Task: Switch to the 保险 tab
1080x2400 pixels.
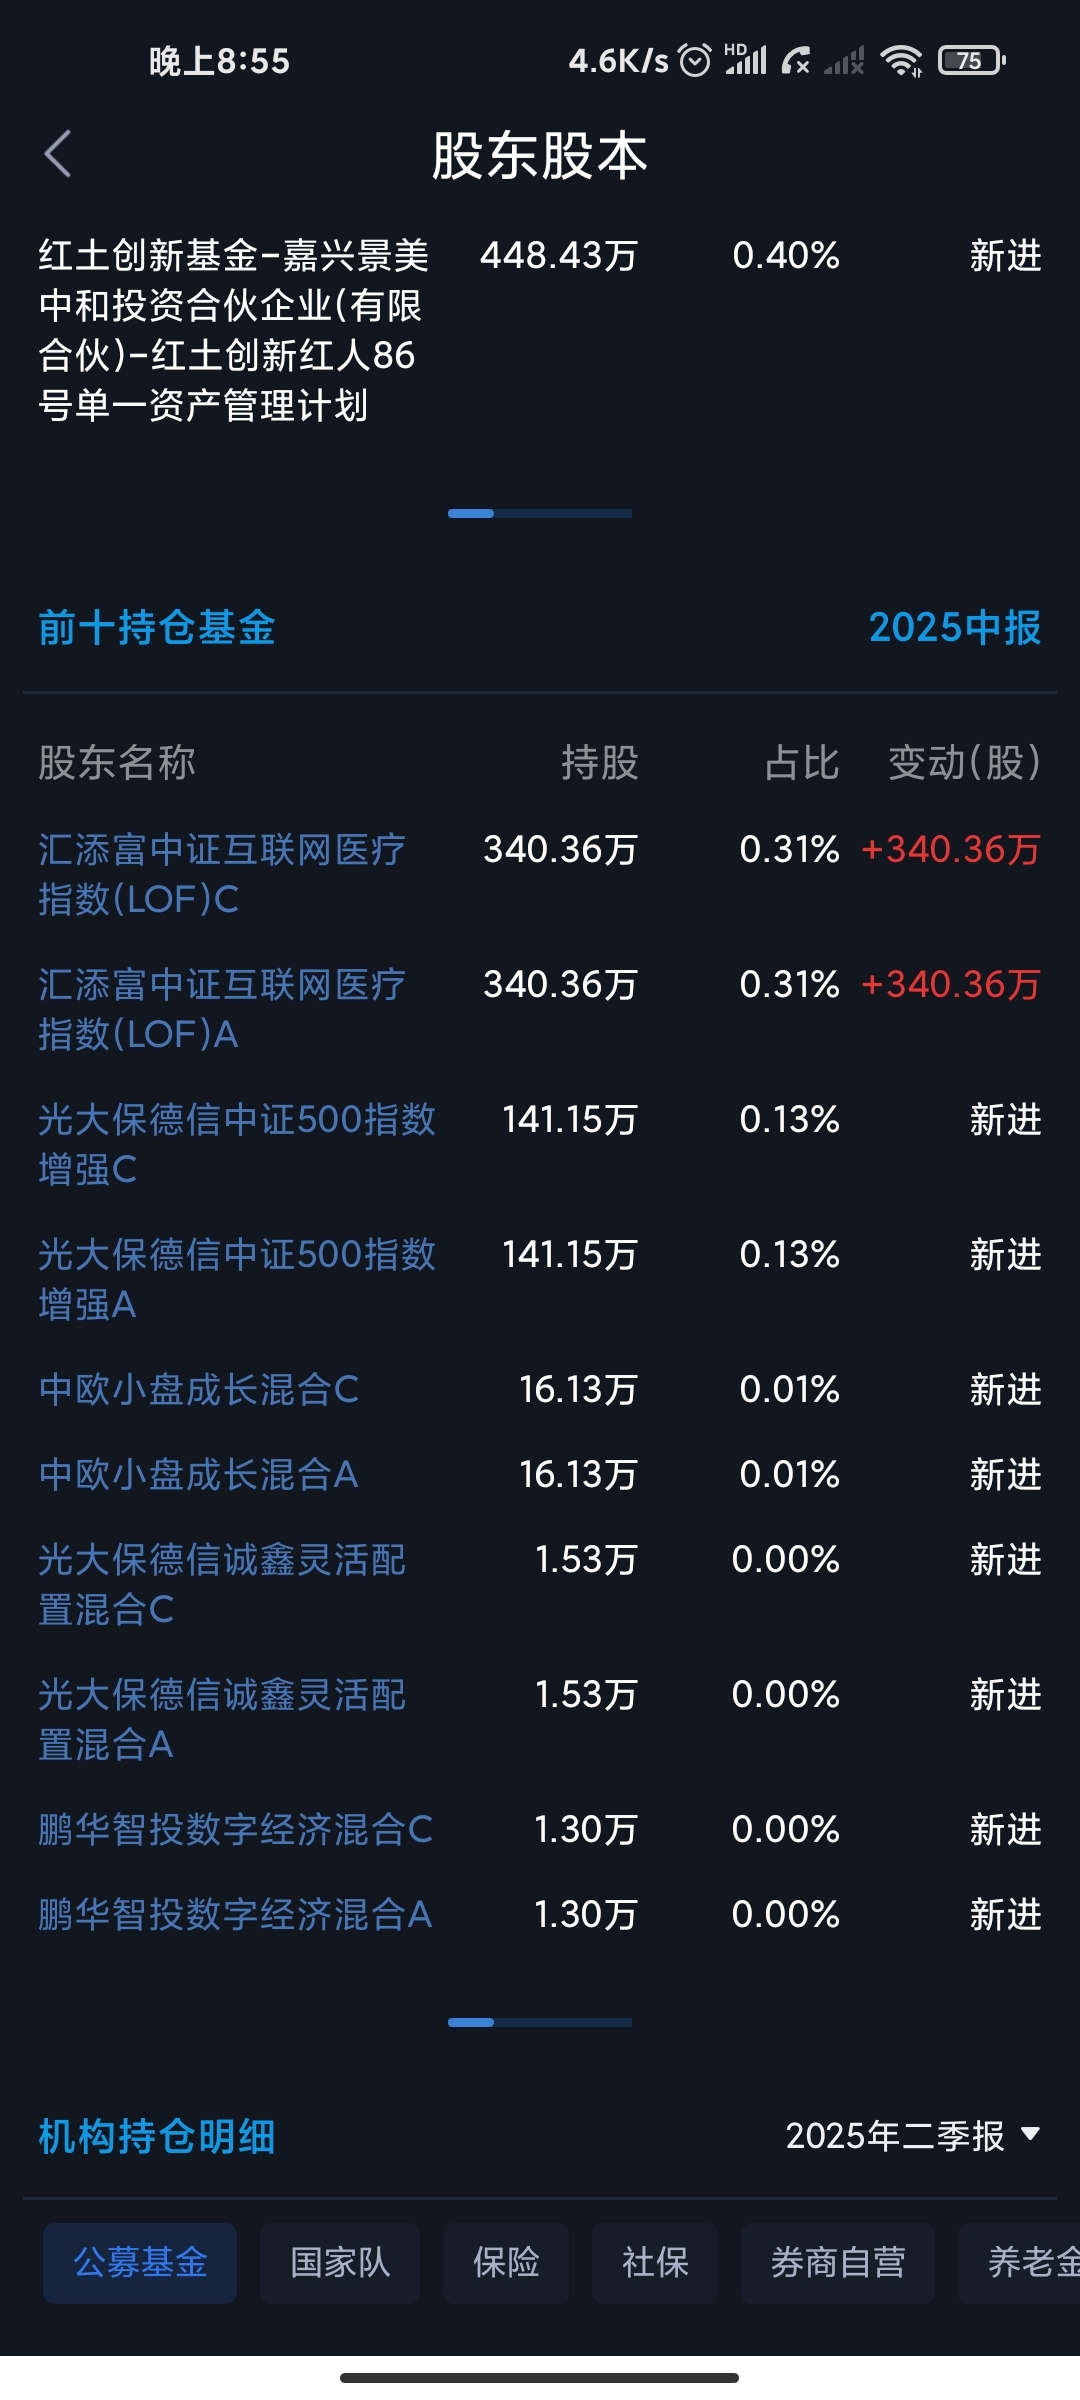Action: point(506,2262)
